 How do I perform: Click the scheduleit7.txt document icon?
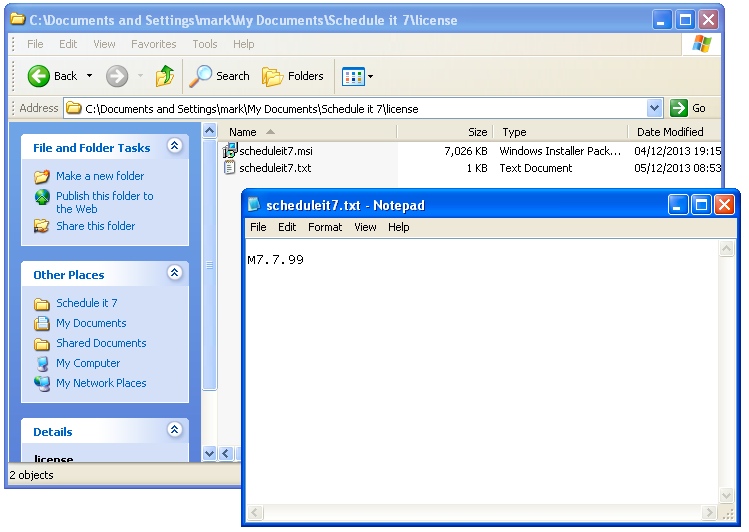(230, 168)
